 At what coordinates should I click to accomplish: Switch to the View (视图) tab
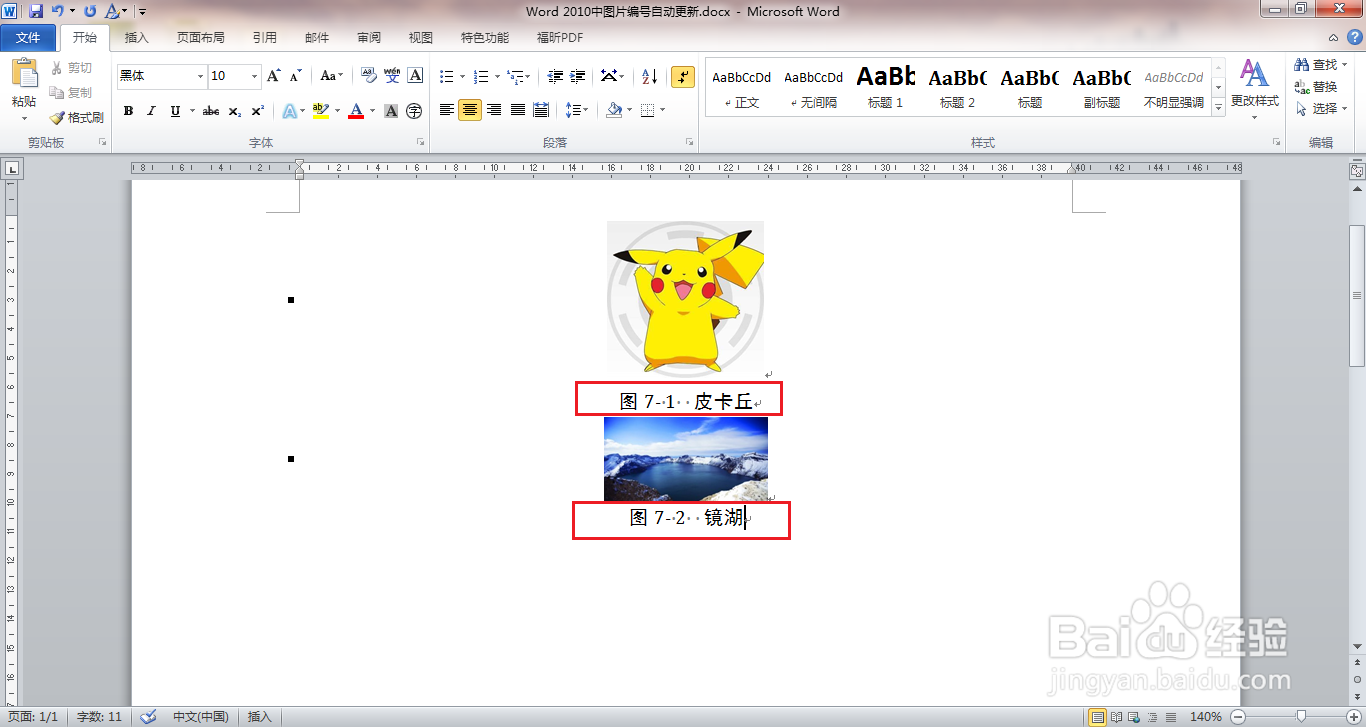421,38
